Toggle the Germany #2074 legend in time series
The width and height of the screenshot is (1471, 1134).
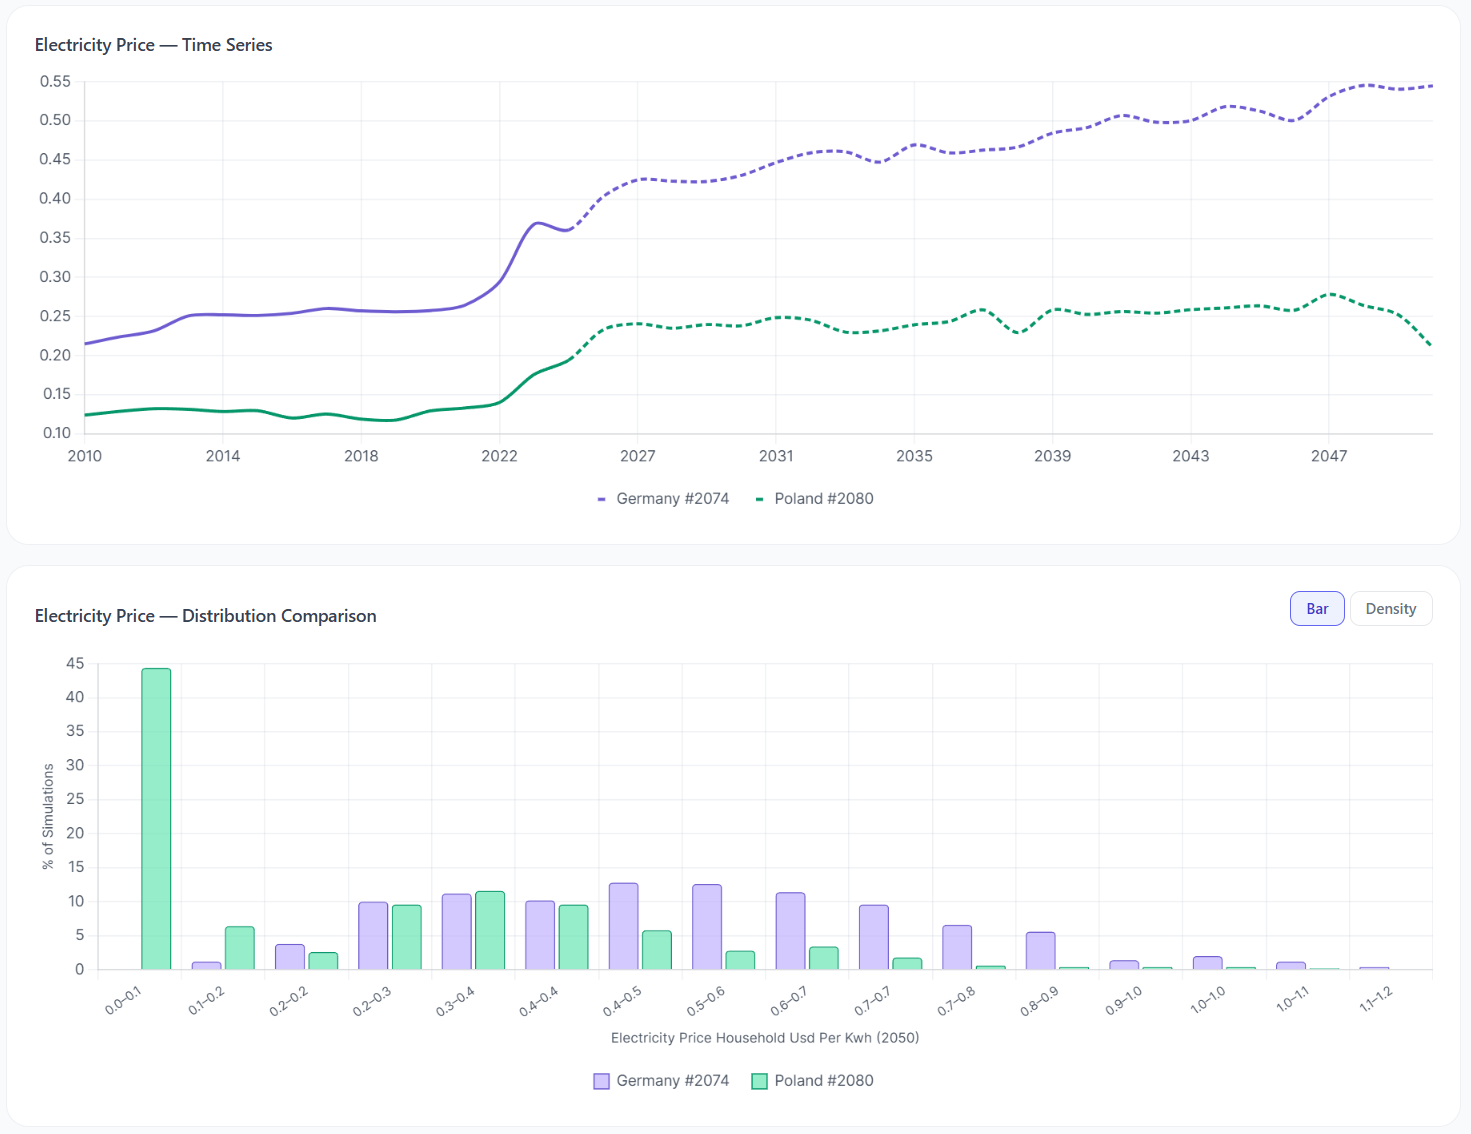672,498
